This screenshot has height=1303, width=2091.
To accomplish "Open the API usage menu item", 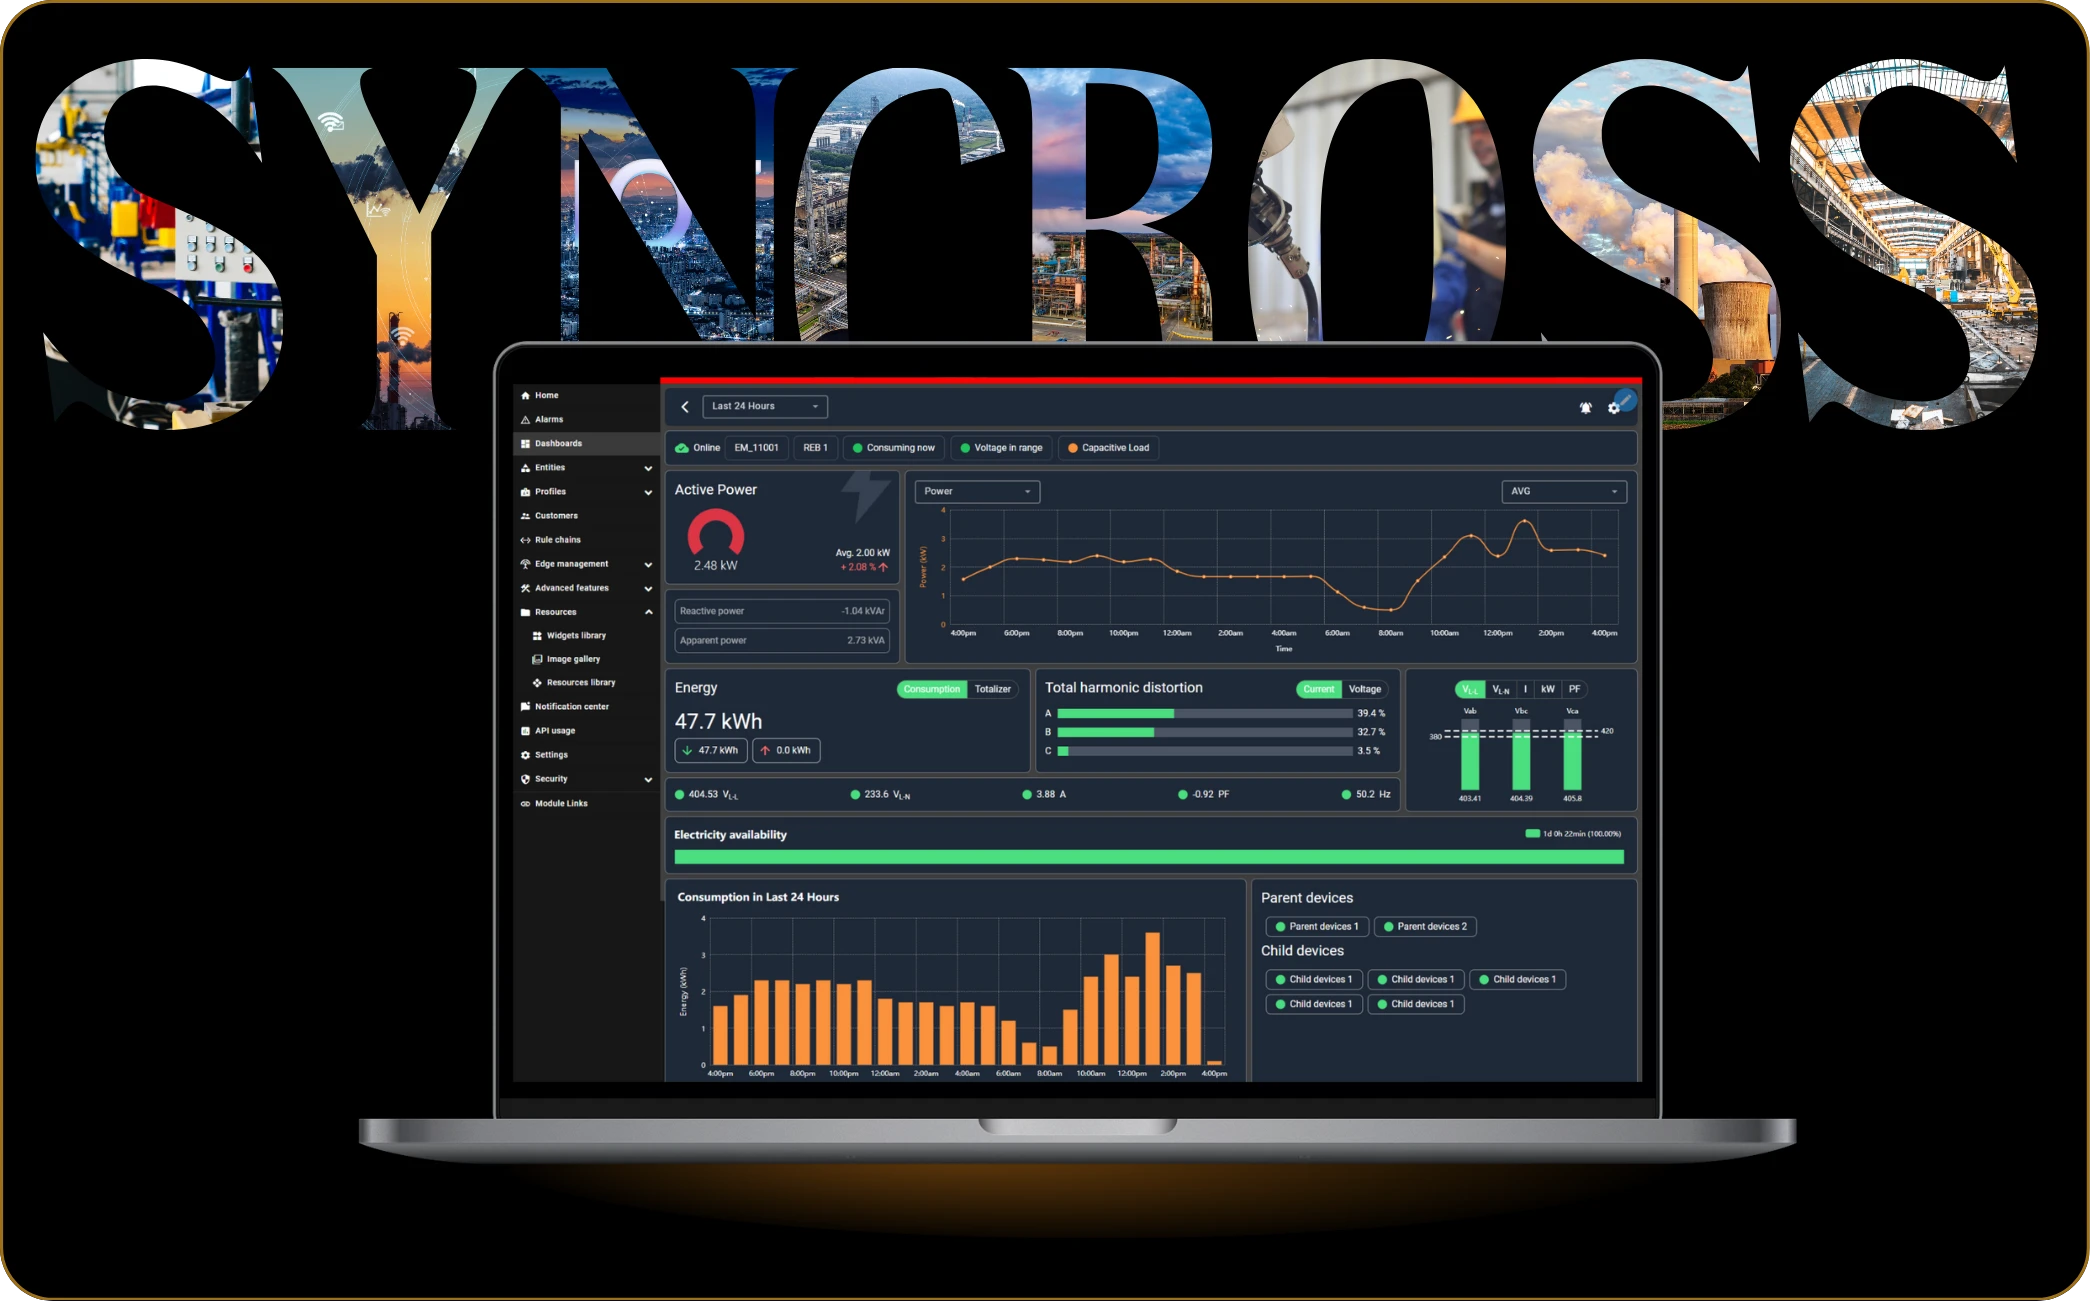I will 586,731.
